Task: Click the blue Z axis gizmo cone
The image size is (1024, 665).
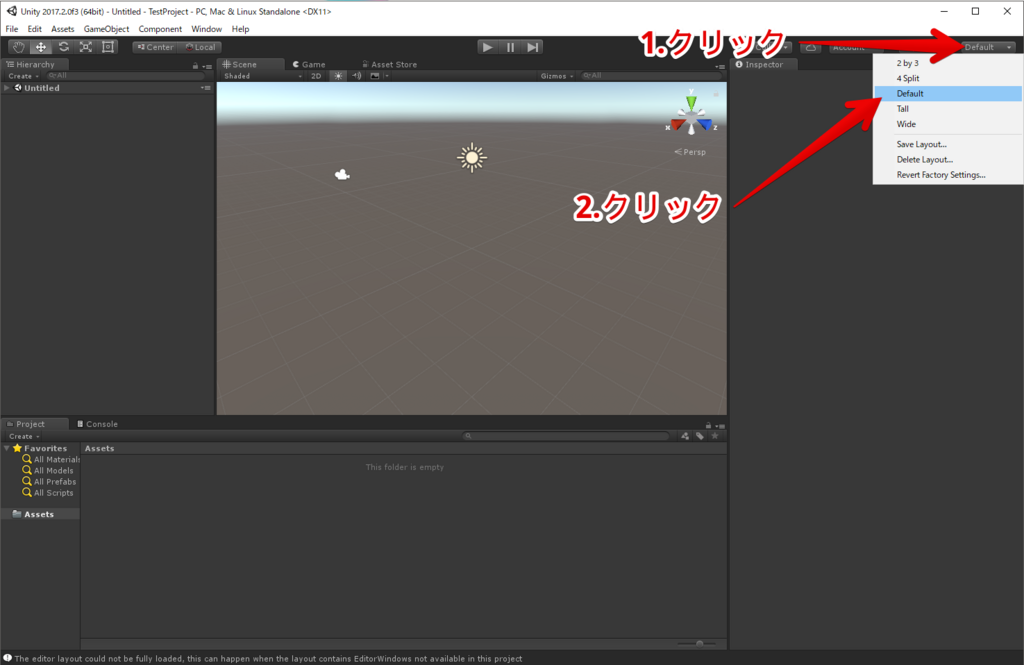Action: coord(705,124)
